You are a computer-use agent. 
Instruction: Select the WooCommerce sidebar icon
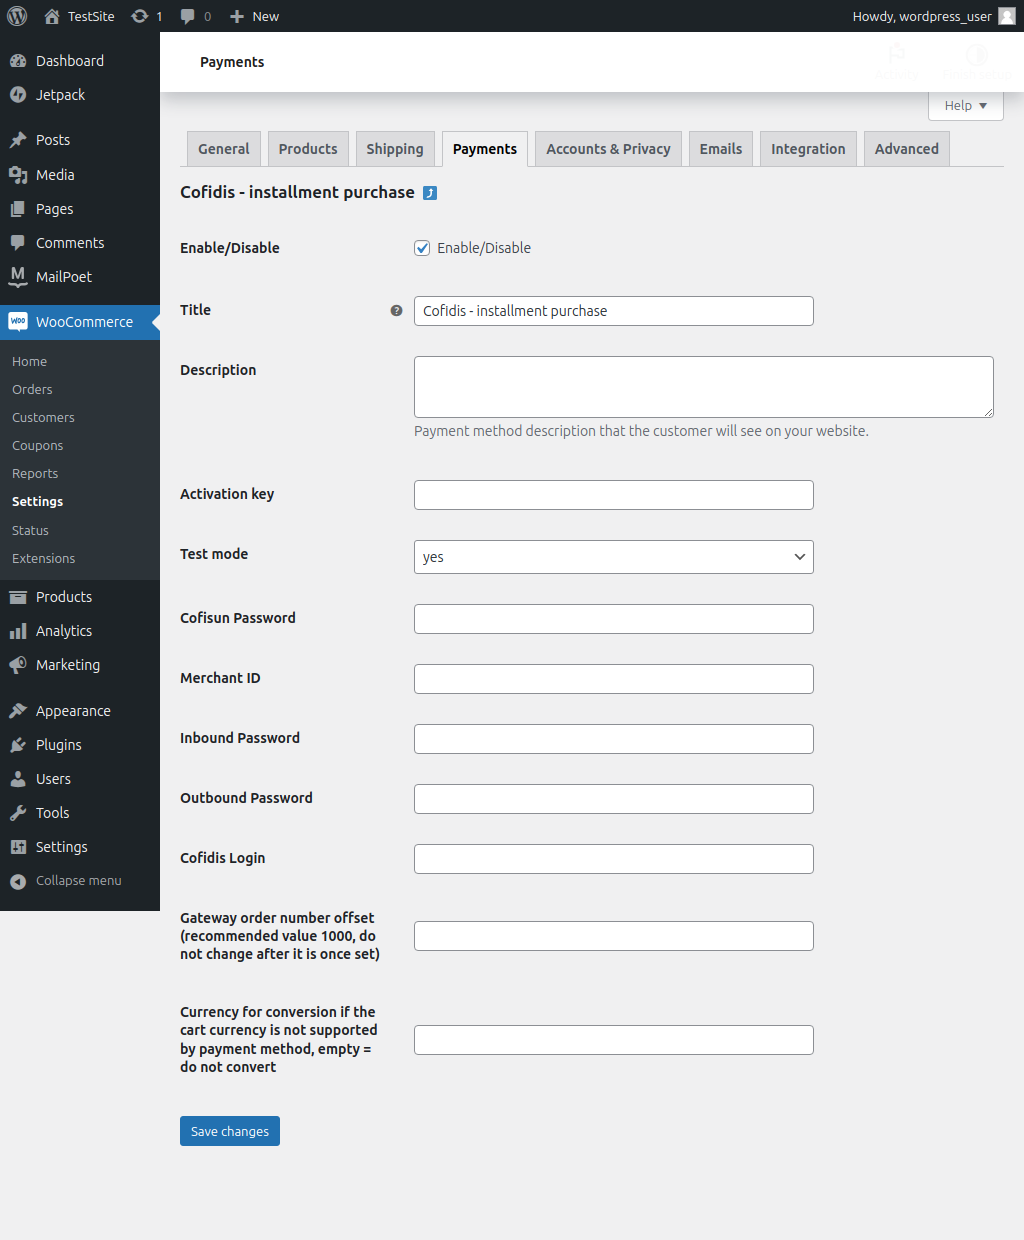(18, 321)
